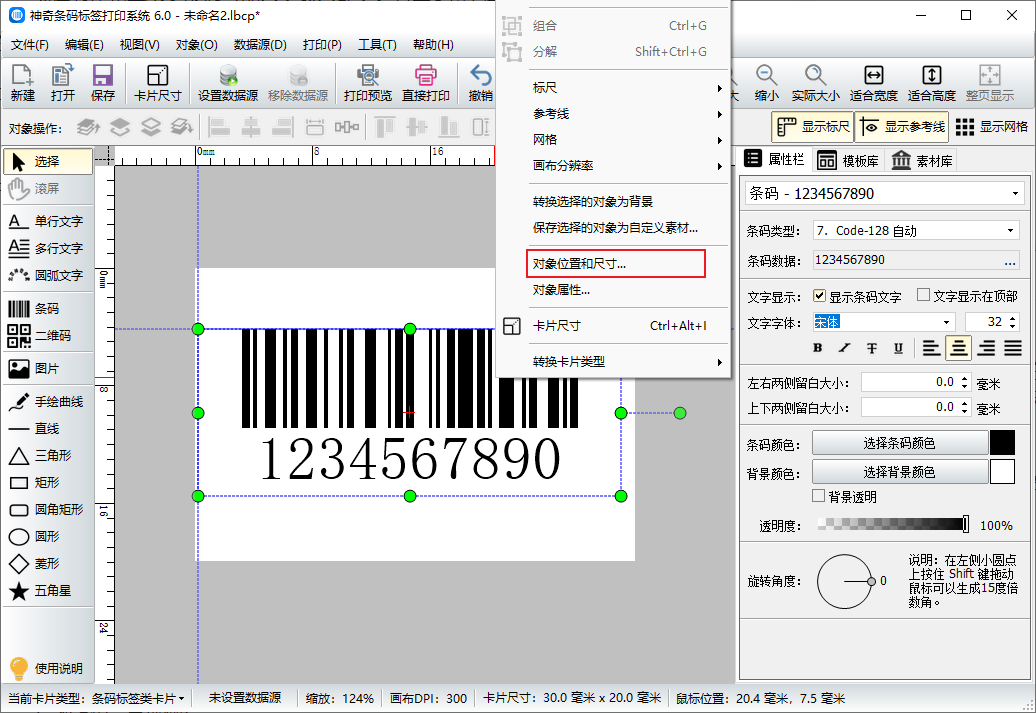The height and width of the screenshot is (713, 1036).
Task: Enable 背景透明 checkbox
Action: click(819, 496)
